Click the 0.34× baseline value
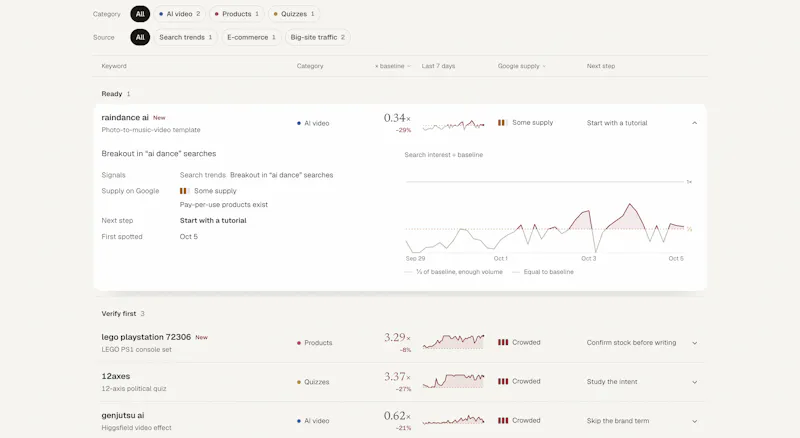Screen dimensions: 800x438 tap(397, 118)
